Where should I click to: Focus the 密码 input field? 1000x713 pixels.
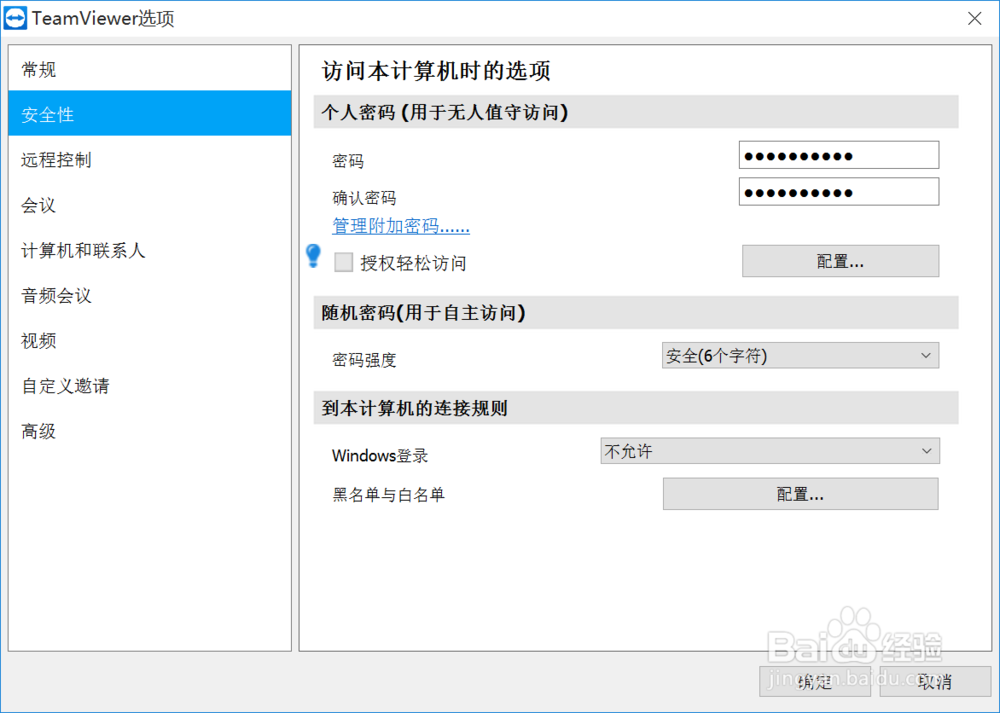coord(839,156)
